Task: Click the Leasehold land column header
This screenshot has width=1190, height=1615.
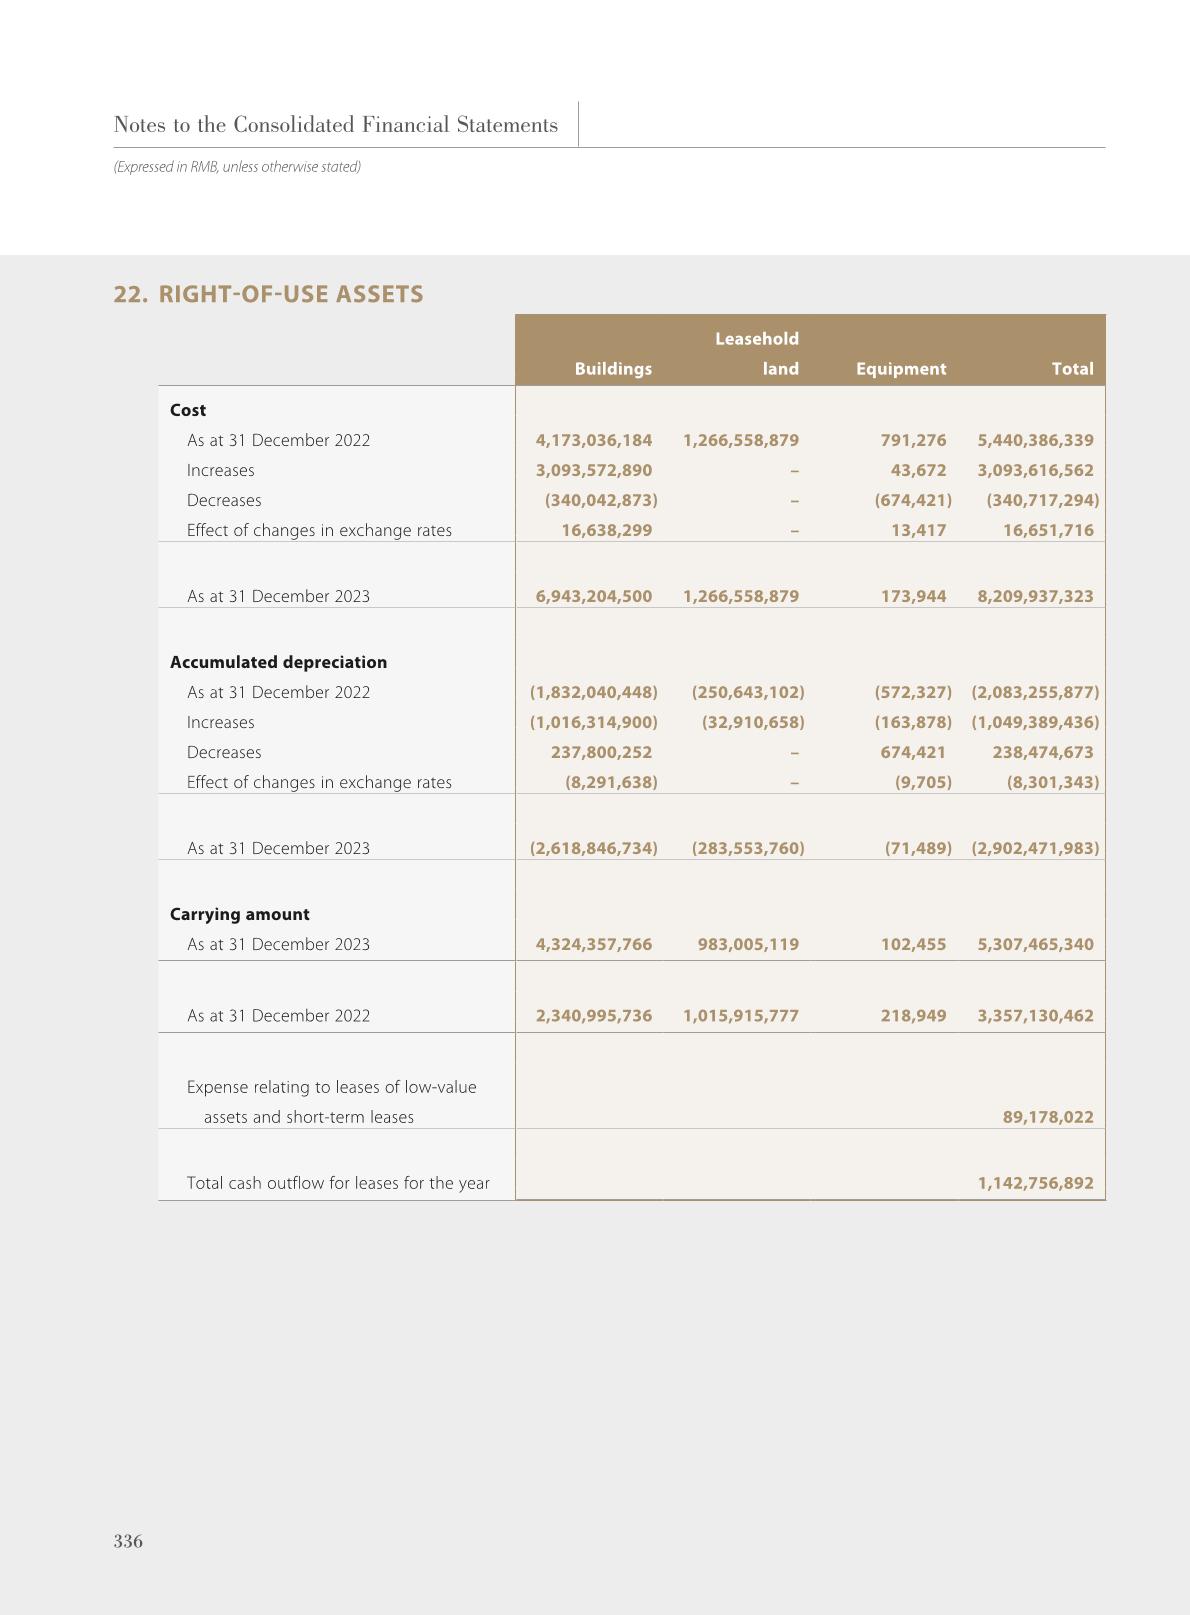Action: [x=757, y=354]
